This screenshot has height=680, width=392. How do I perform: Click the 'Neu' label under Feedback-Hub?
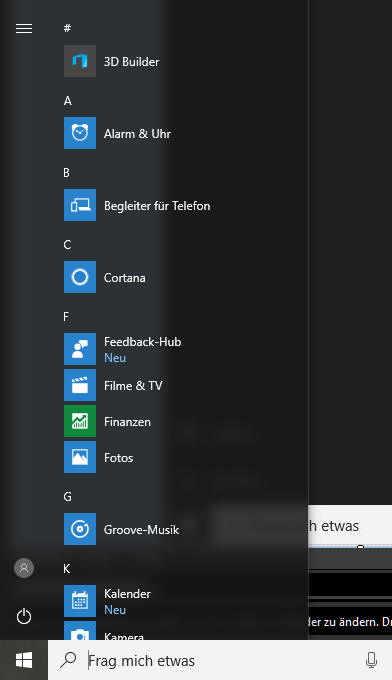coord(115,358)
